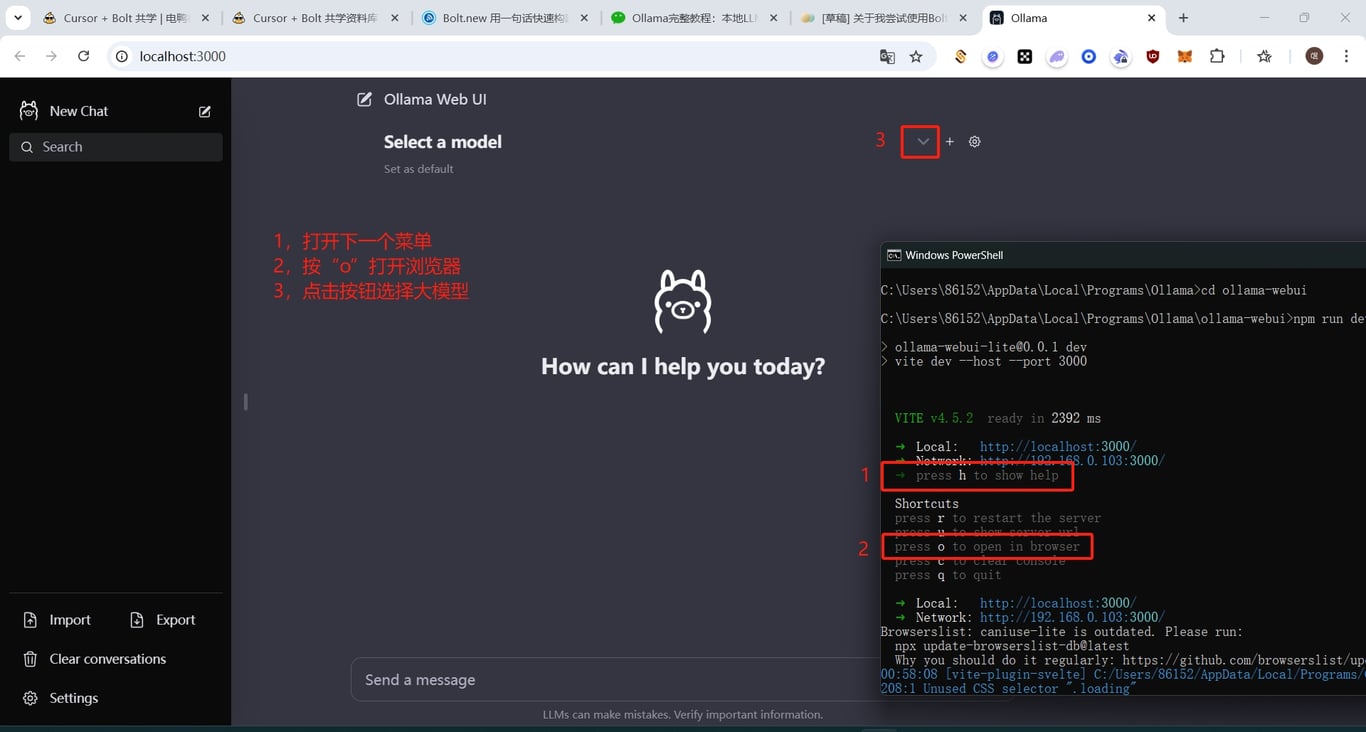Image resolution: width=1366 pixels, height=732 pixels.
Task: Open a new browser tab
Action: 1184,18
